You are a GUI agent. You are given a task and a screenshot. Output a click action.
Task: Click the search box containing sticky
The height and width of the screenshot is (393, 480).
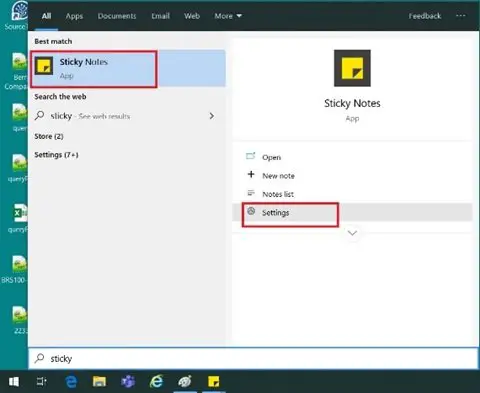coord(253,358)
